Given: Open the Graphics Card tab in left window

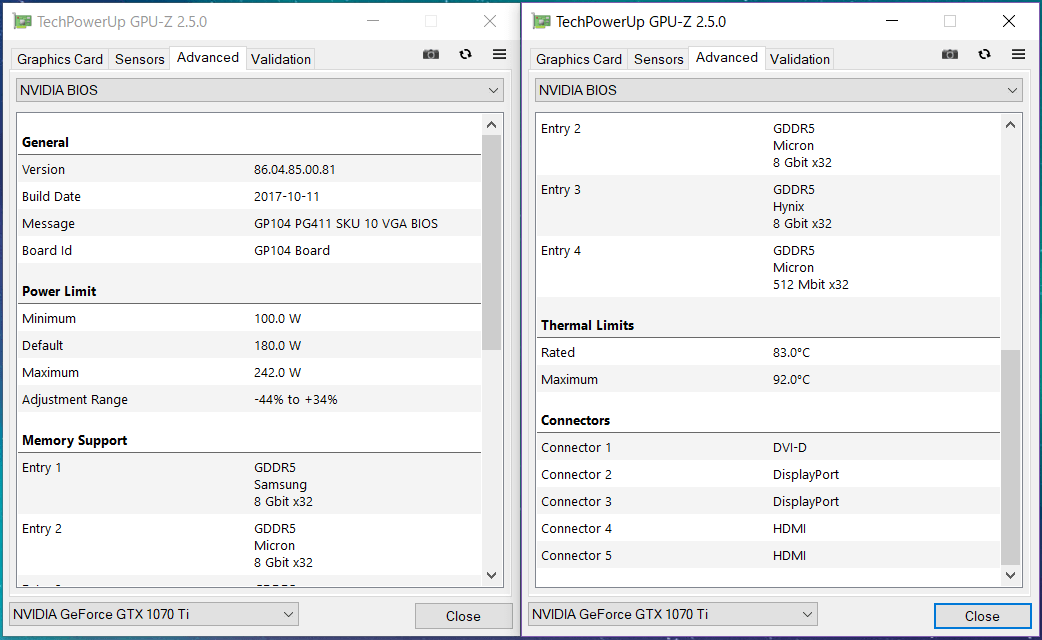Looking at the screenshot, I should pyautogui.click(x=60, y=59).
